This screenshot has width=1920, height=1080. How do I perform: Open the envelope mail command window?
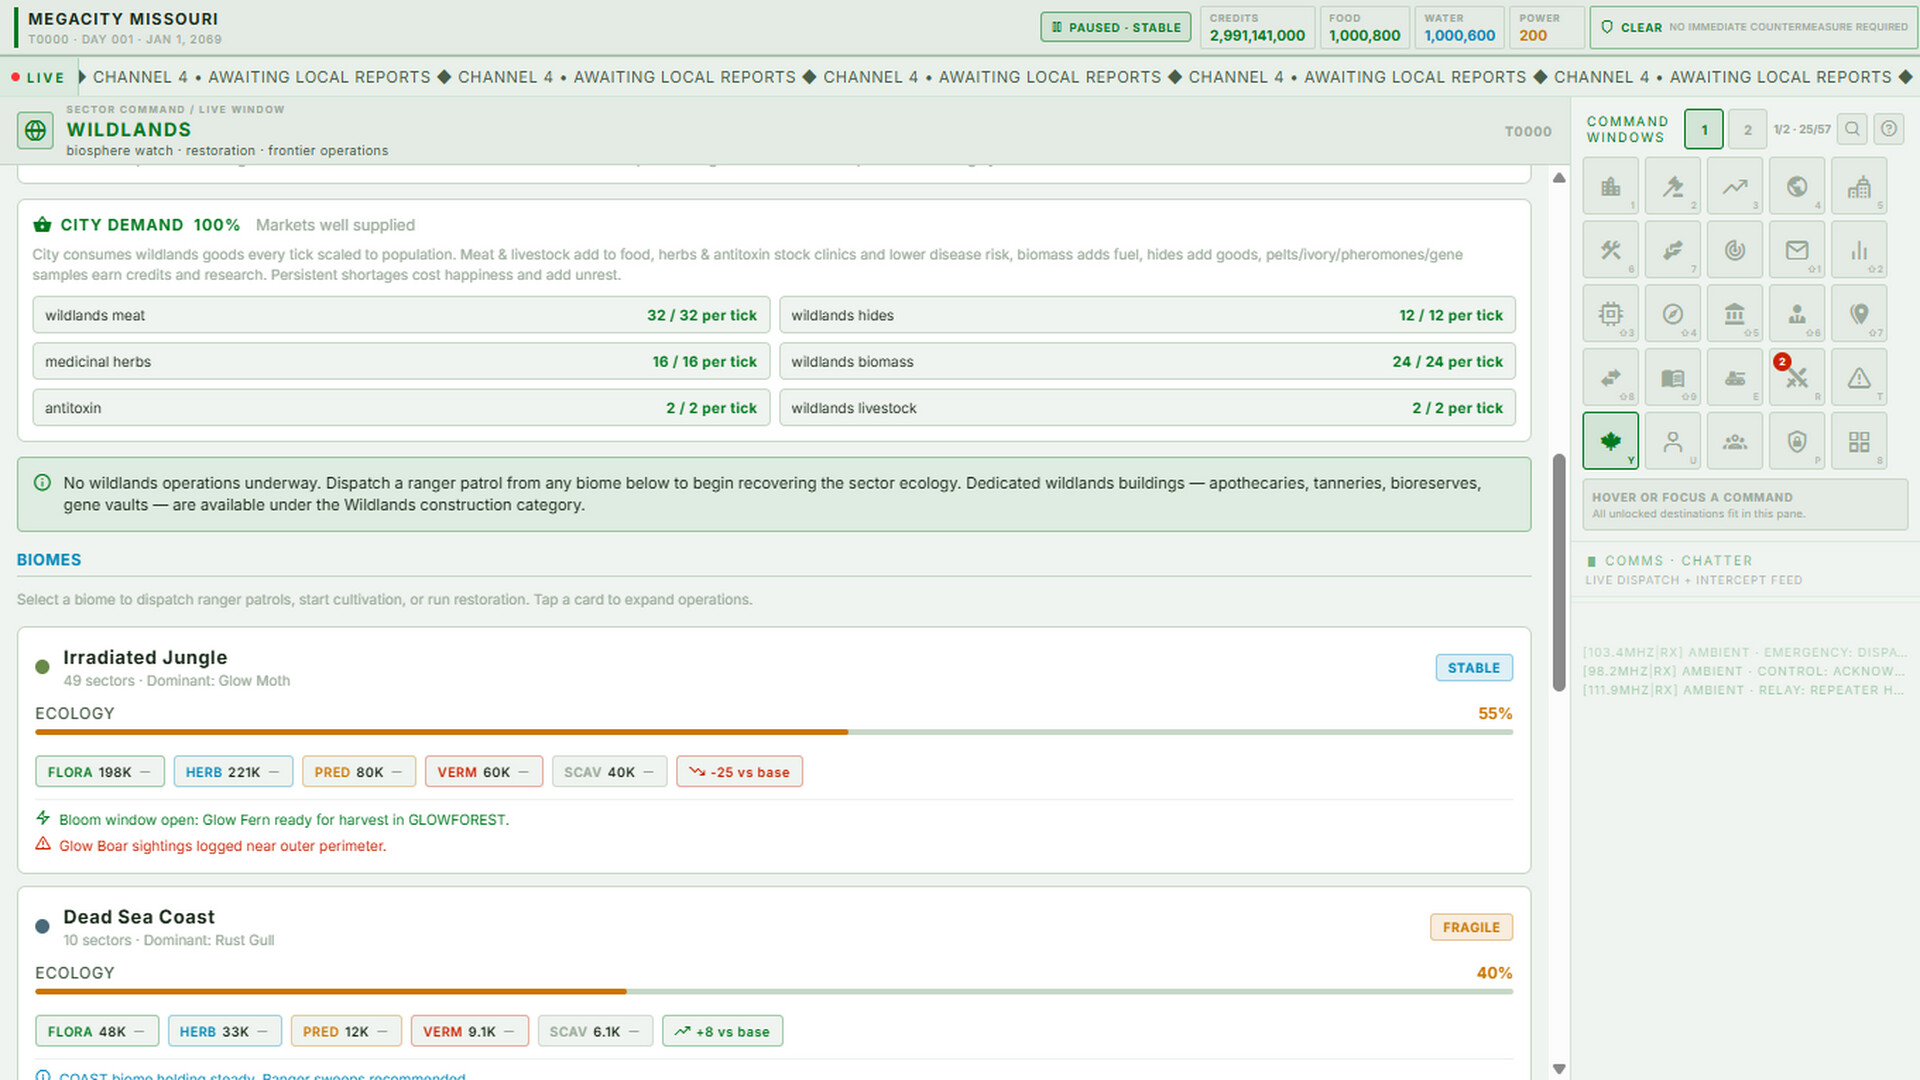(x=1796, y=250)
